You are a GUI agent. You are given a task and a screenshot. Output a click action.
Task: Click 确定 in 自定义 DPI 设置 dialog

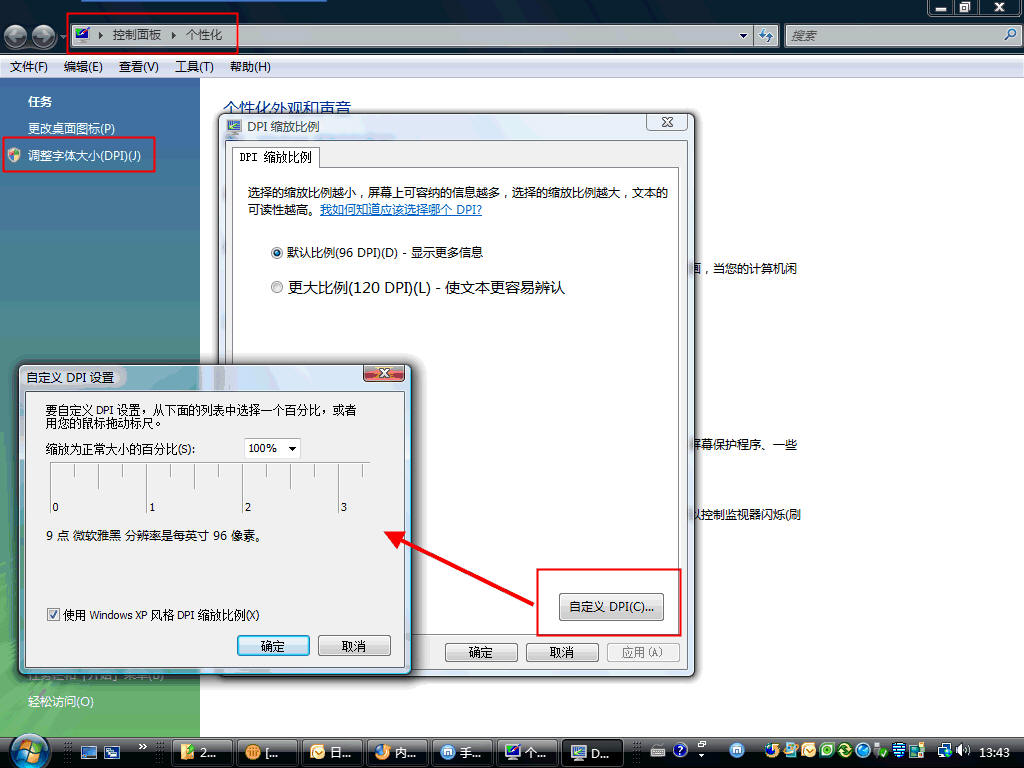[273, 646]
